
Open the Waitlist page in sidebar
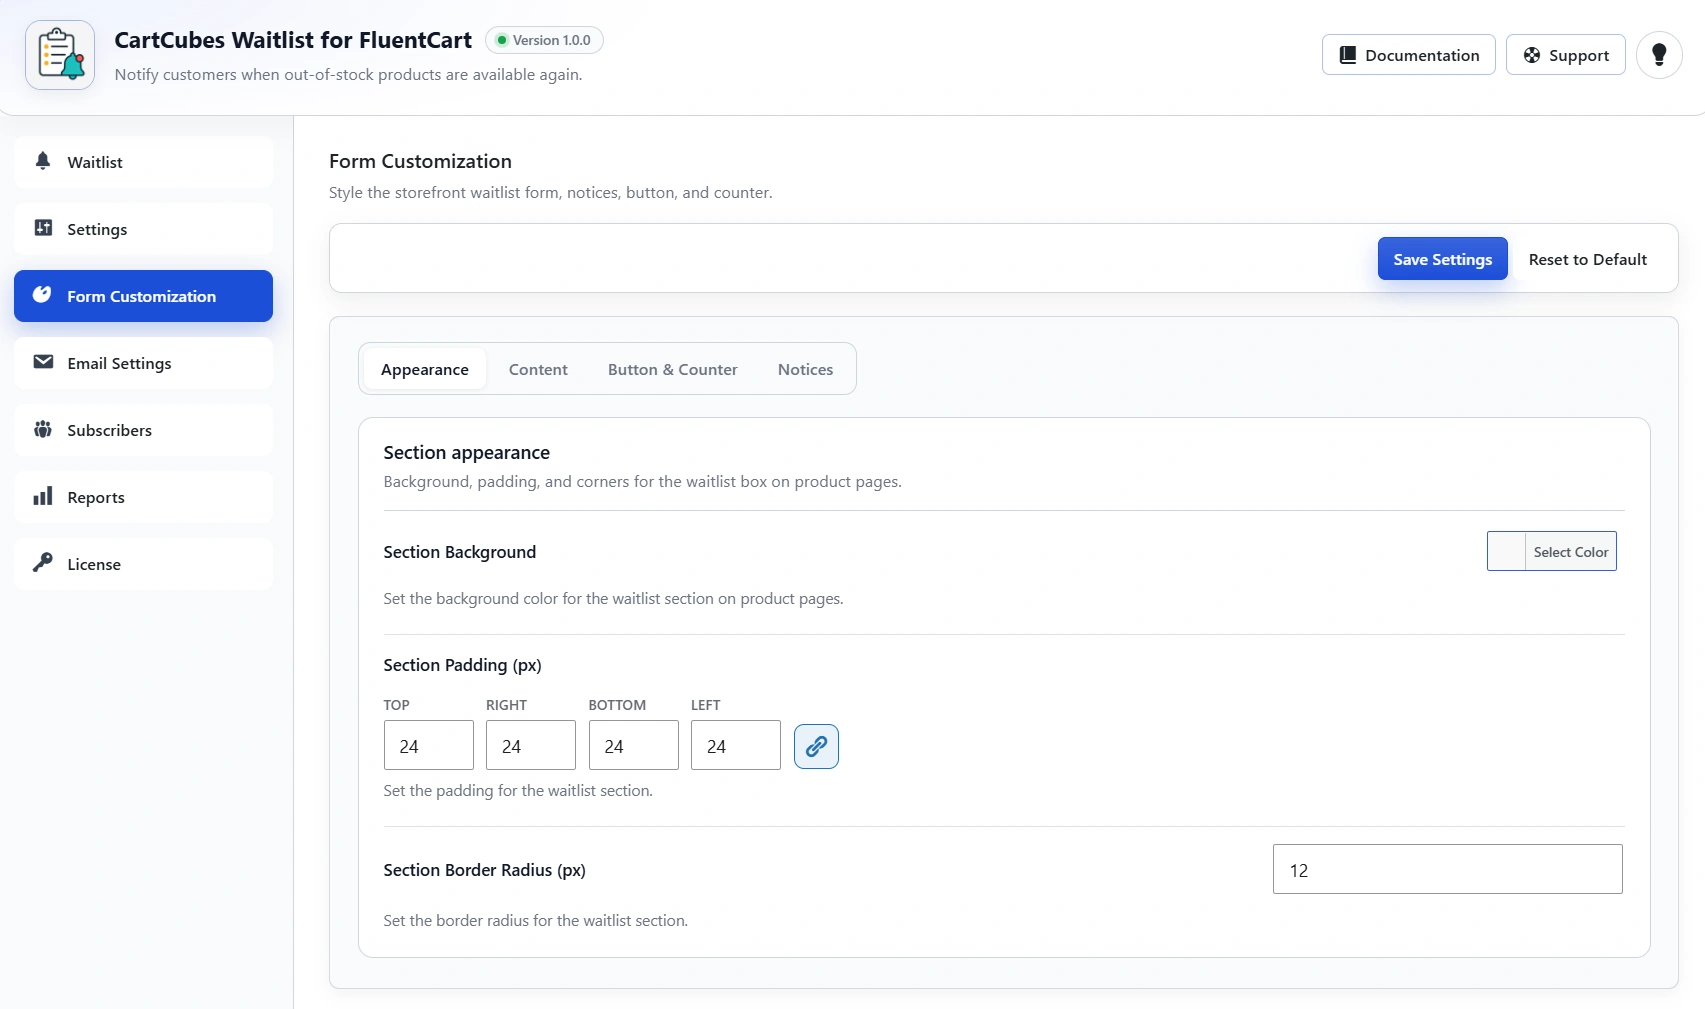point(143,162)
